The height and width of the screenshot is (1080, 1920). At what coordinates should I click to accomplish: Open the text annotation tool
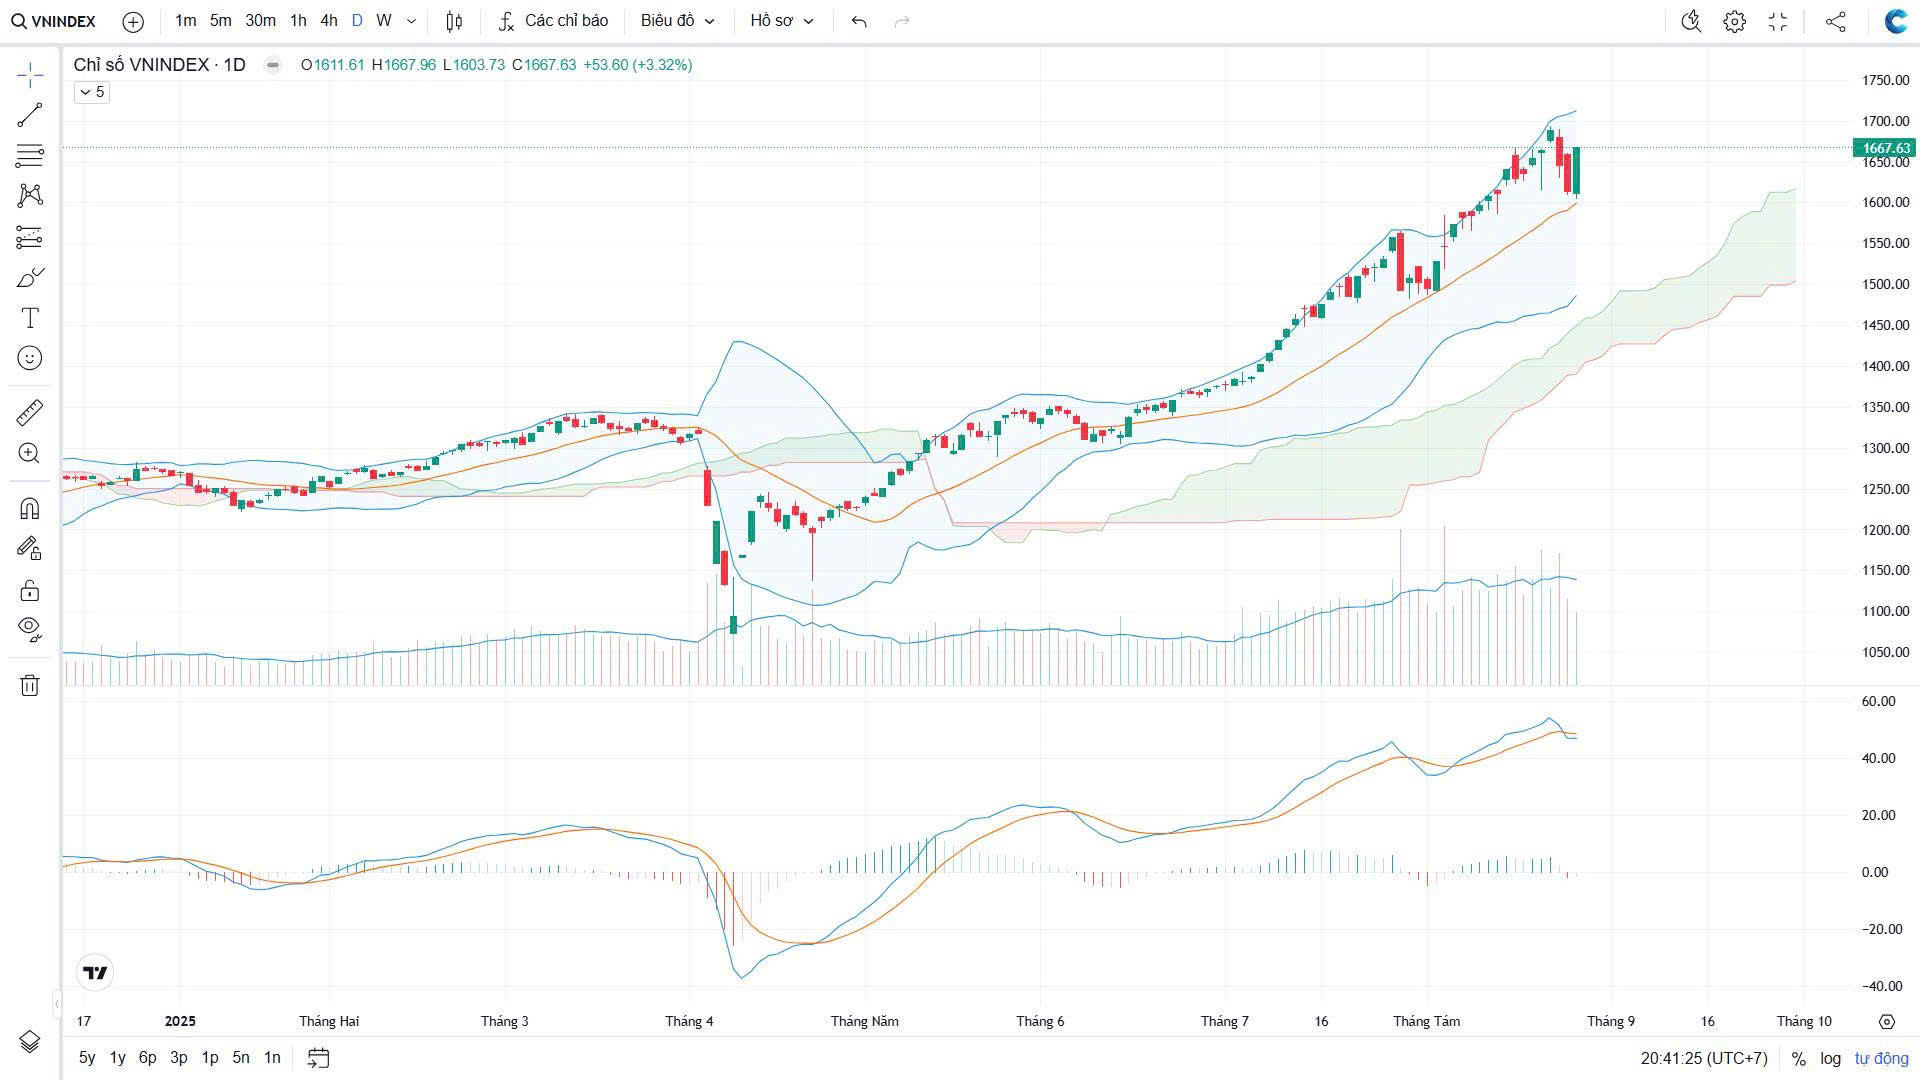click(30, 318)
